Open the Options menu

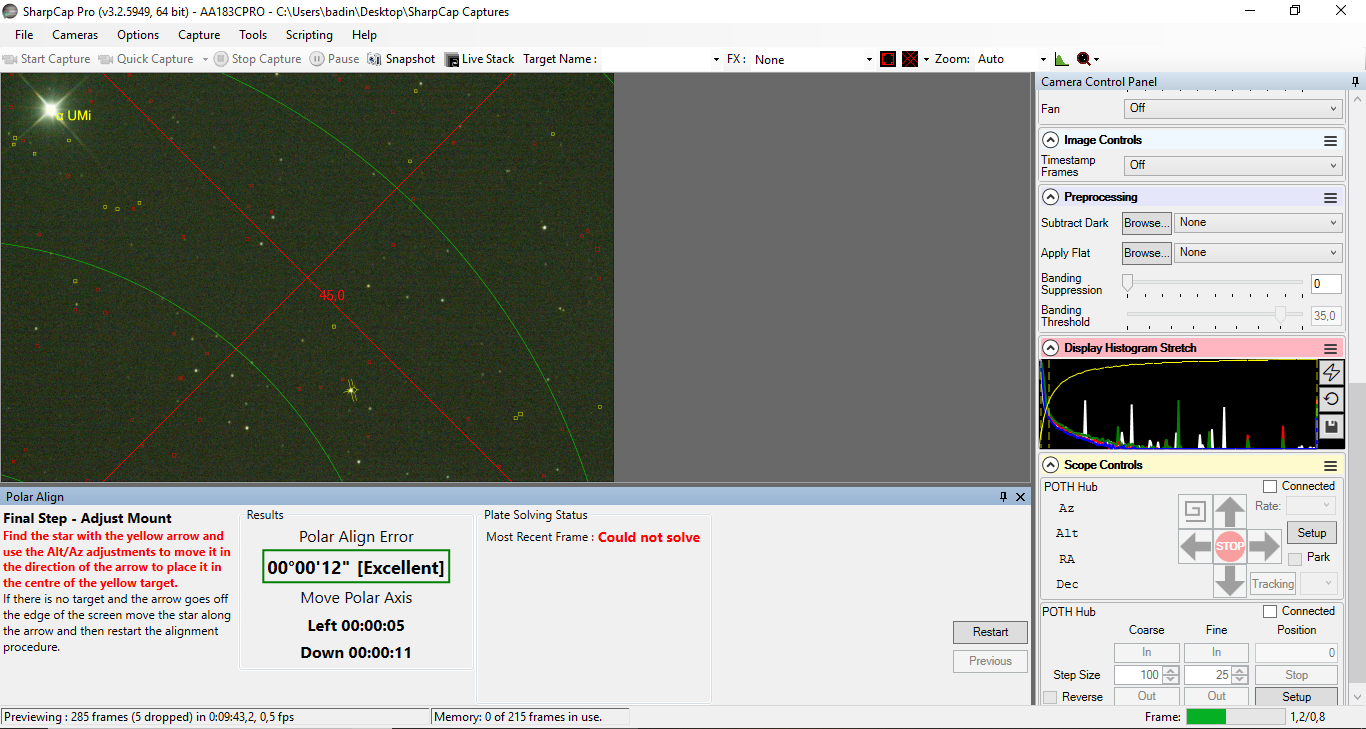[x=138, y=35]
